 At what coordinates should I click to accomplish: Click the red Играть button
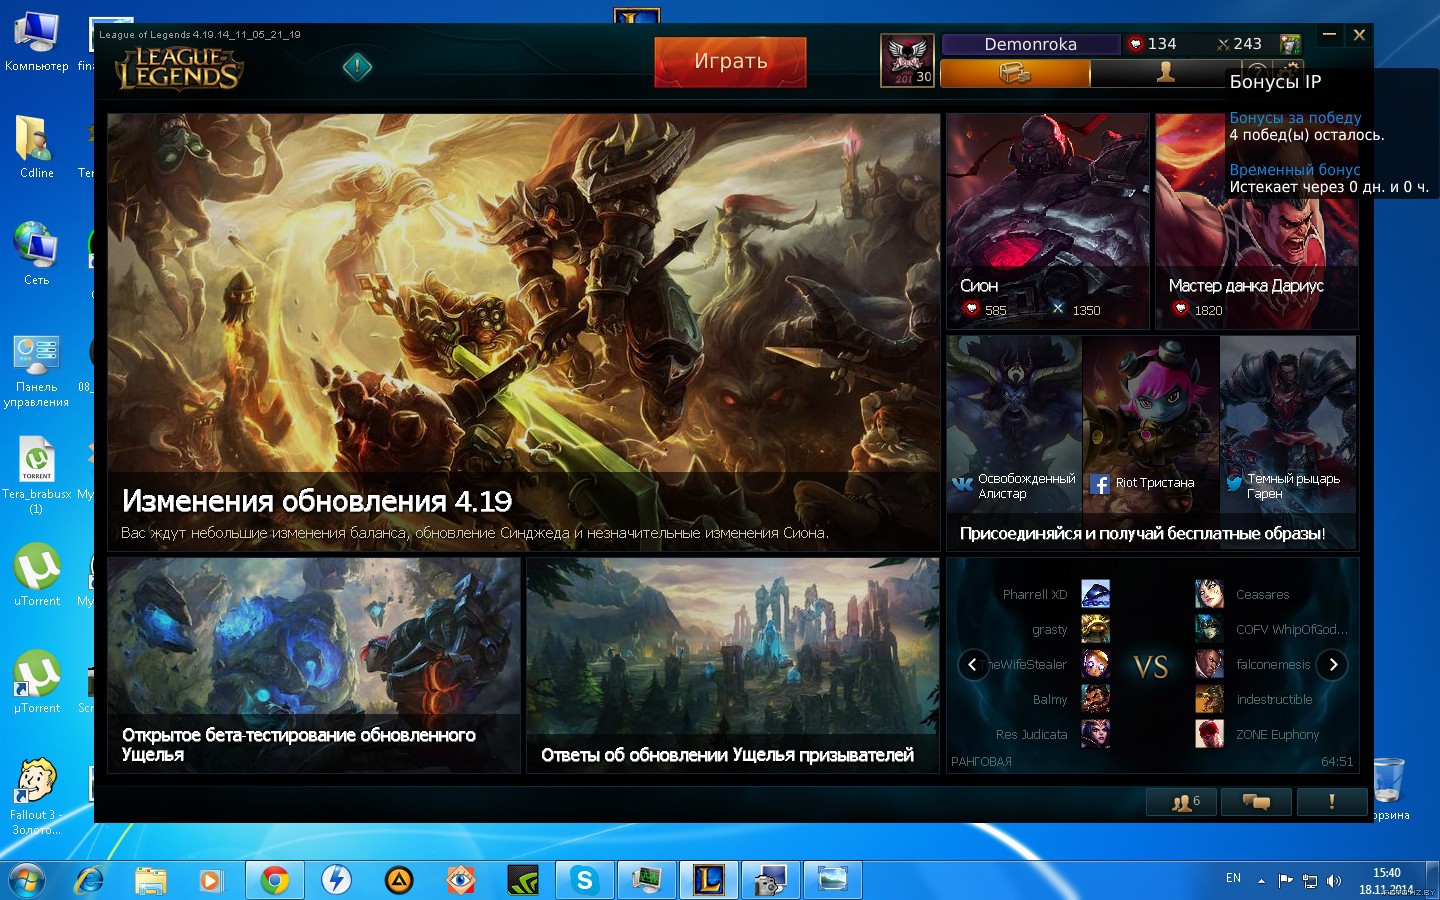[731, 61]
